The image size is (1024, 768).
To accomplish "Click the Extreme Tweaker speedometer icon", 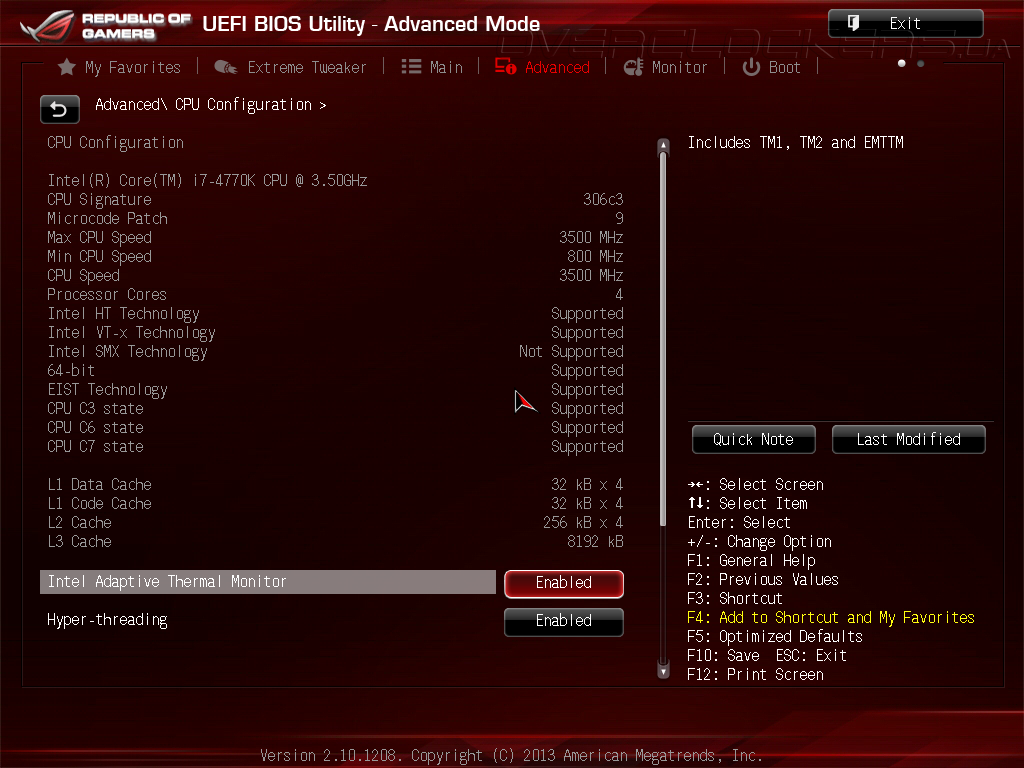I will point(225,67).
